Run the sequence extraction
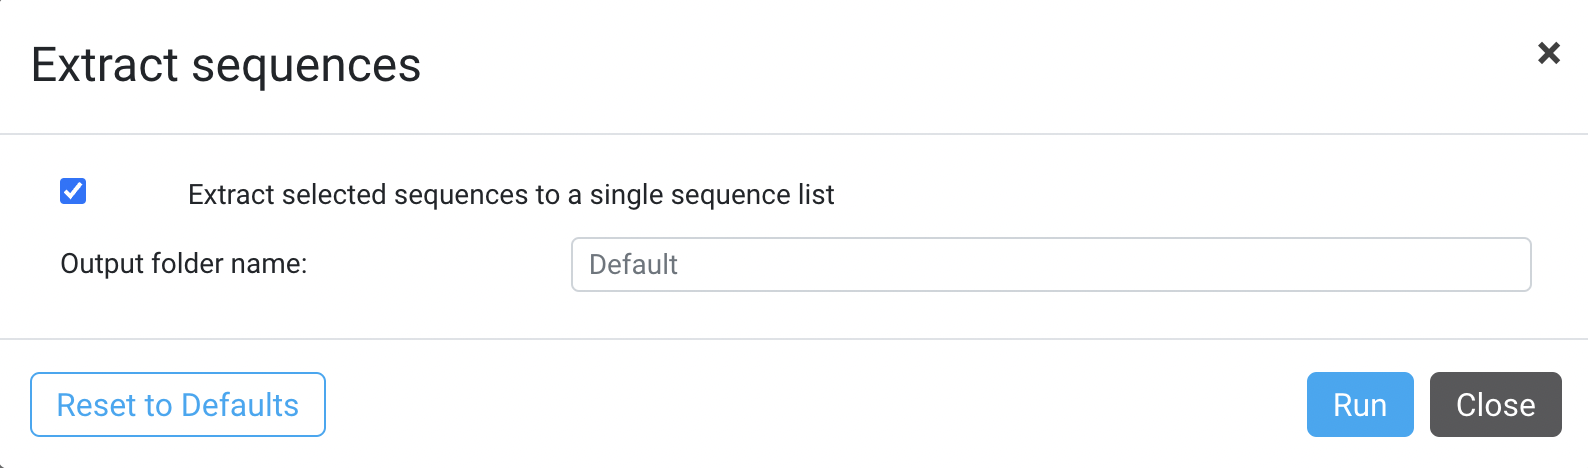This screenshot has width=1588, height=468. tap(1360, 404)
